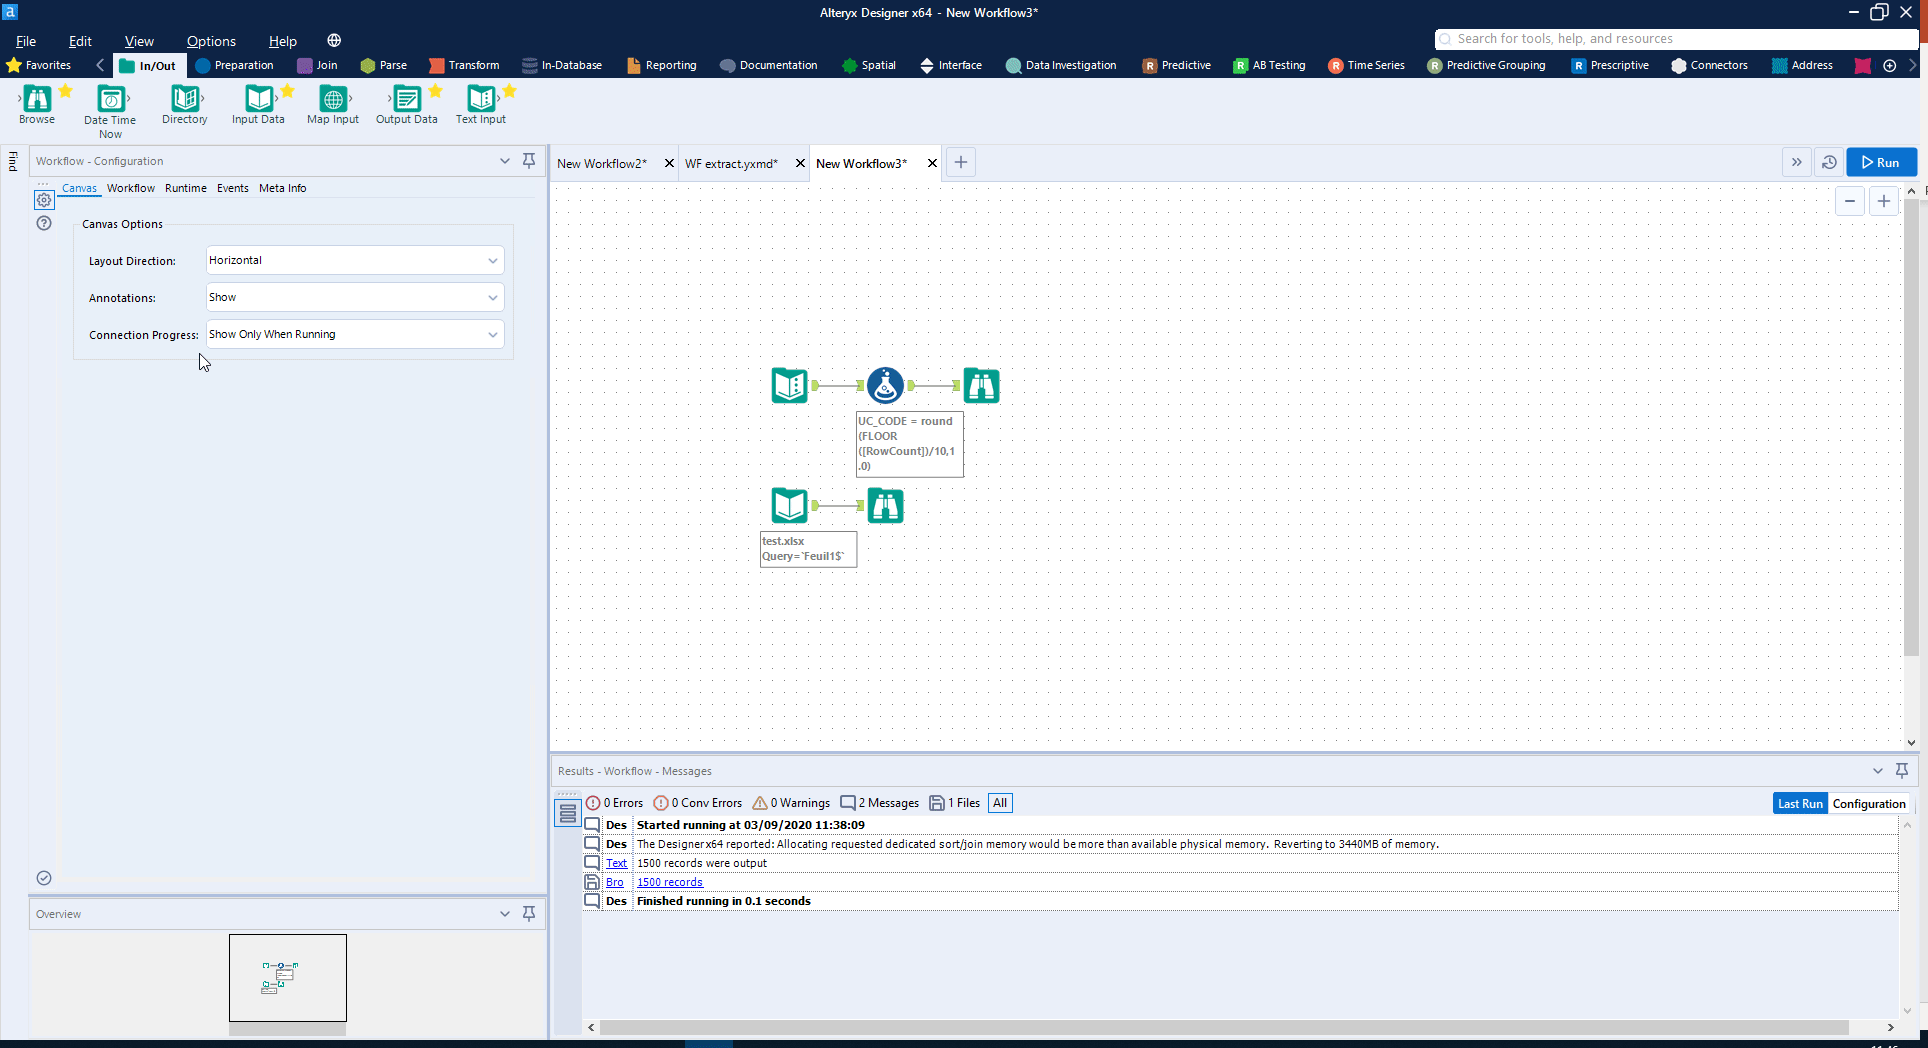Image resolution: width=1928 pixels, height=1048 pixels.
Task: Open the File menu
Action: [x=26, y=41]
